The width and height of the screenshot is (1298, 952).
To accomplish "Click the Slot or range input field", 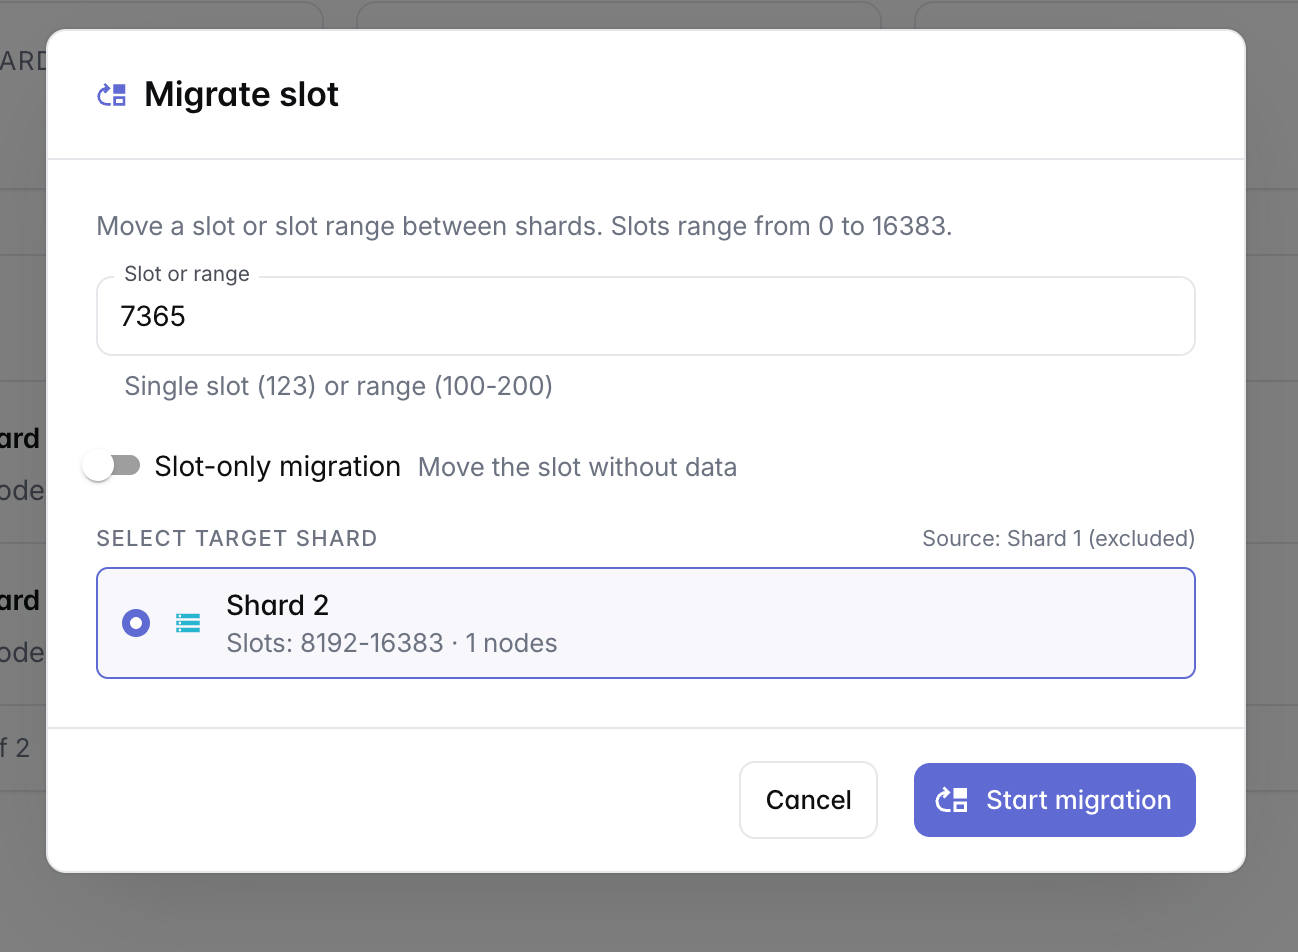I will 646,316.
